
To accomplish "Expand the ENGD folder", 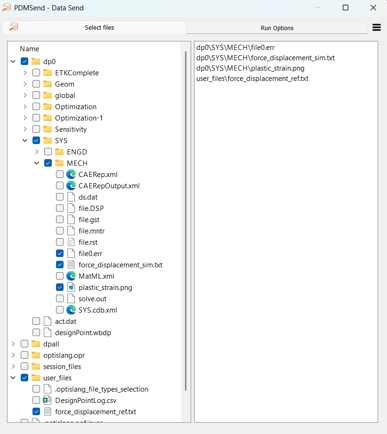I will click(x=37, y=152).
